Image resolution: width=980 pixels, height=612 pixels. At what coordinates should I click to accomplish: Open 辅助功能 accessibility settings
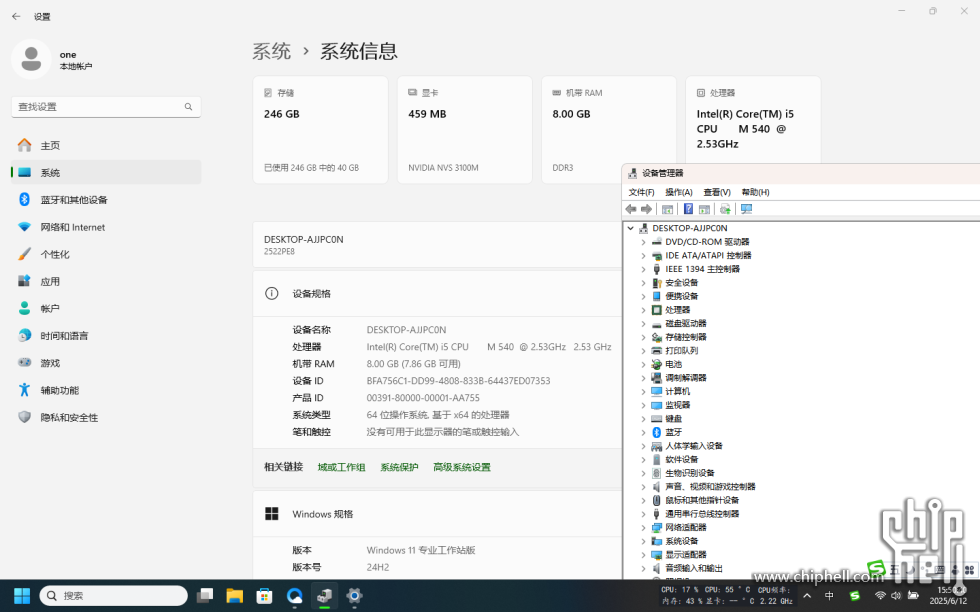pyautogui.click(x=106, y=390)
